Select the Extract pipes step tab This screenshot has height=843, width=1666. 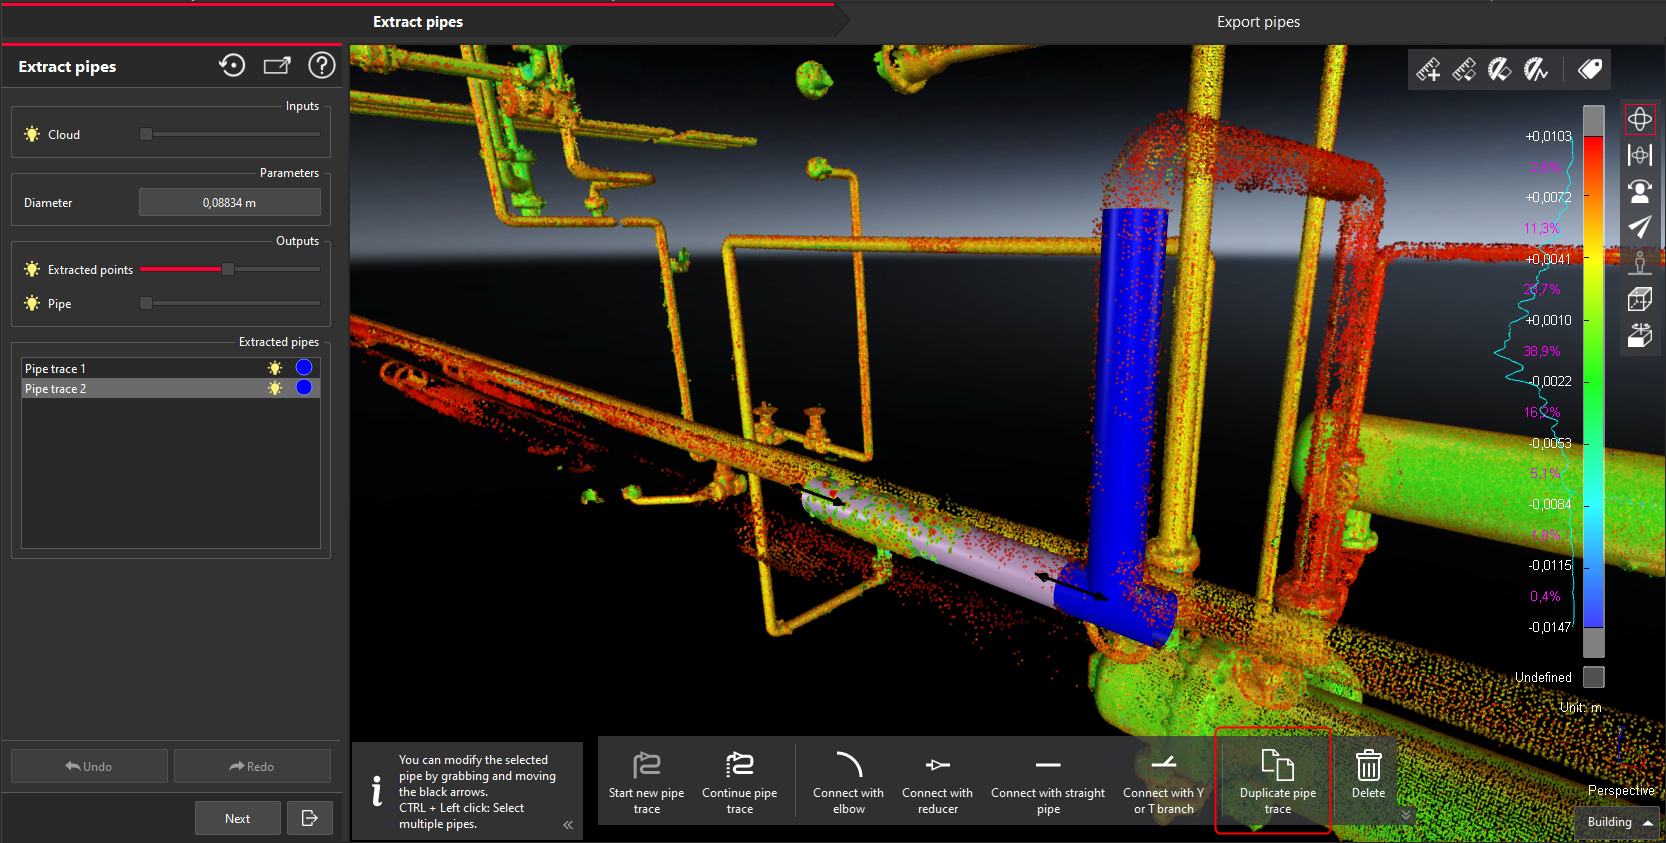pyautogui.click(x=418, y=22)
